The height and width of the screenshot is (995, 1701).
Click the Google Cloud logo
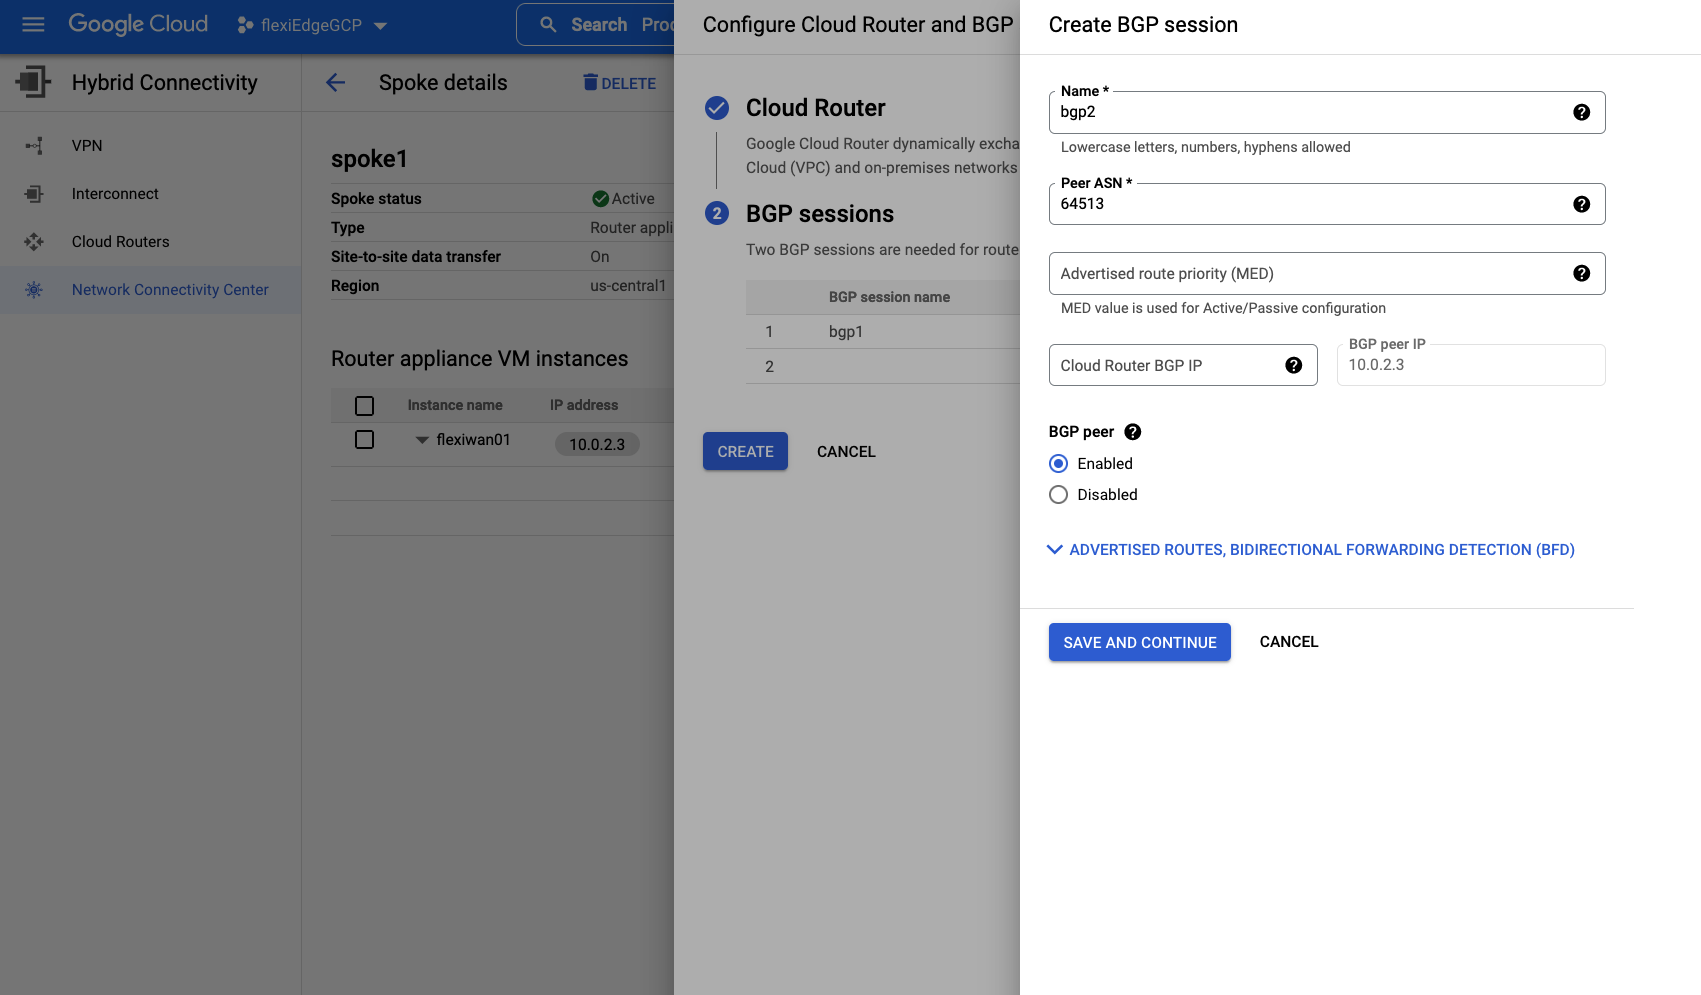pyautogui.click(x=138, y=24)
